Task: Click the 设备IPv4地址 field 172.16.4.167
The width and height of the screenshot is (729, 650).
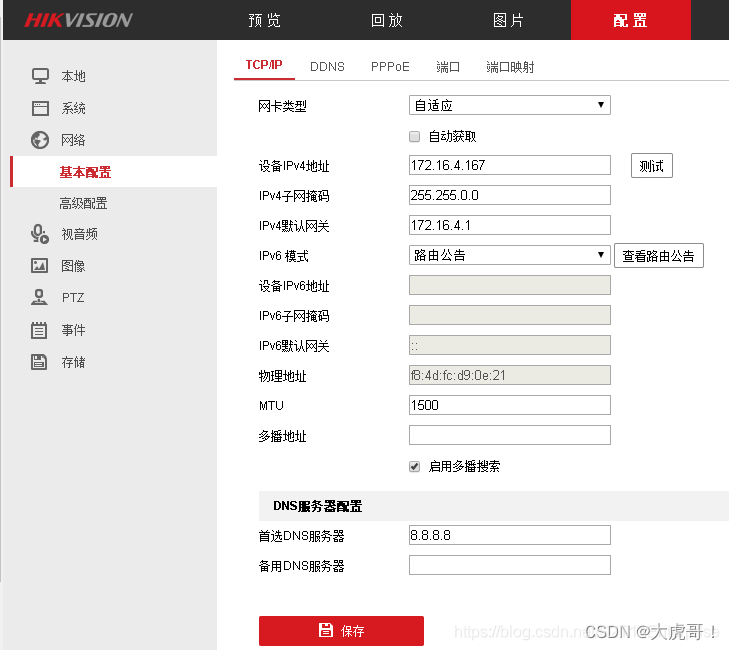Action: point(510,165)
